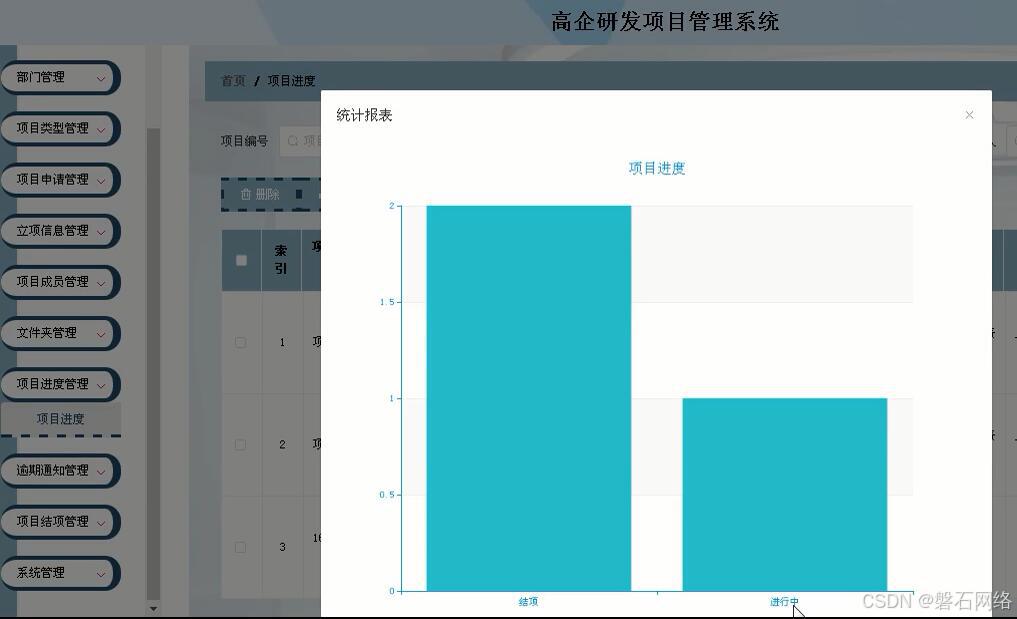
Task: Open the 项目申请管理 dropdown
Action: (x=60, y=180)
